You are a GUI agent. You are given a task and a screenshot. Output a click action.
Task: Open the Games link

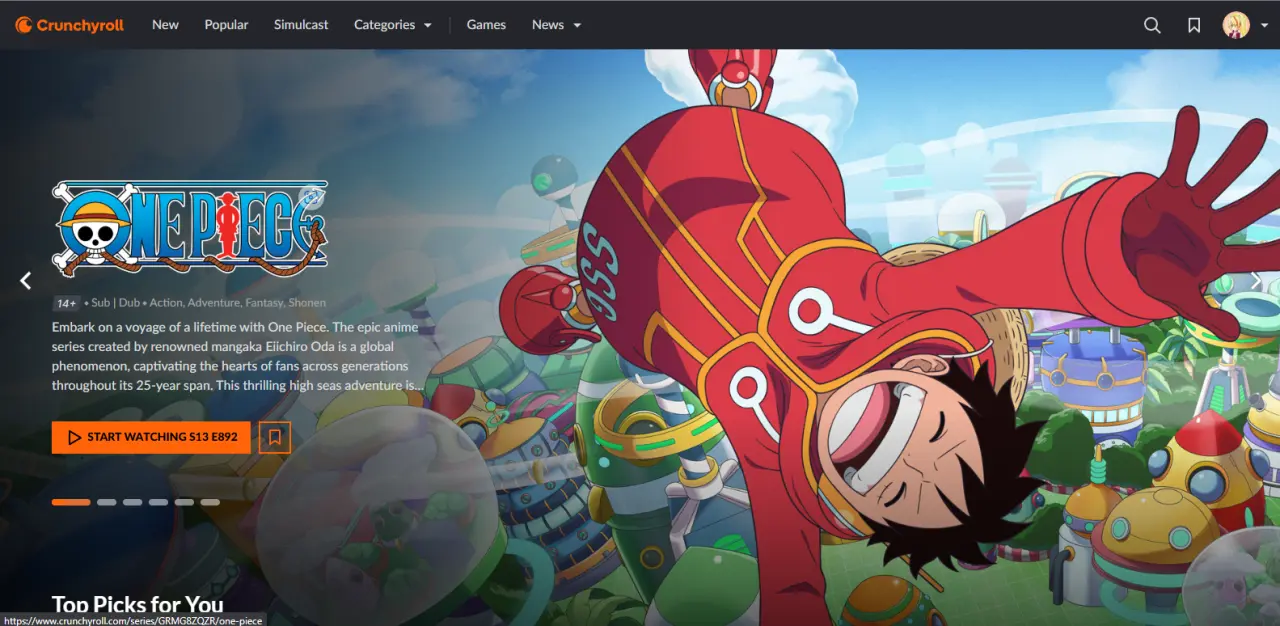coord(486,25)
